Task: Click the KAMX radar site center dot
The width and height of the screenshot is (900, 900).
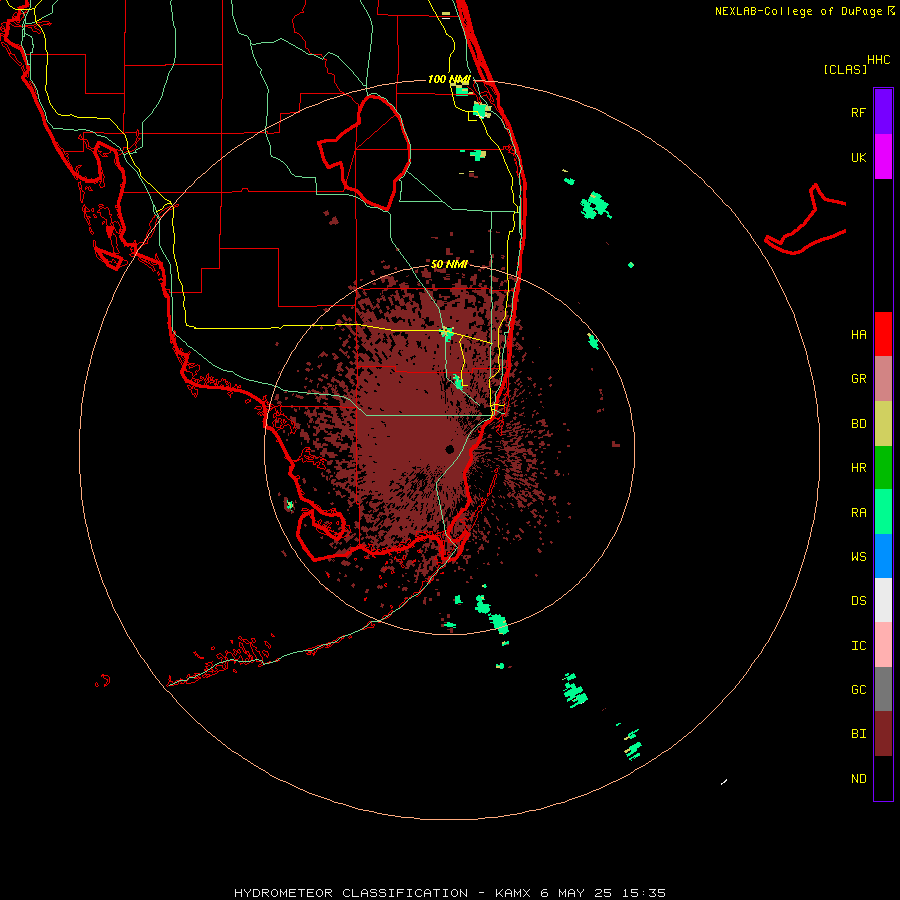Action: pyautogui.click(x=449, y=449)
